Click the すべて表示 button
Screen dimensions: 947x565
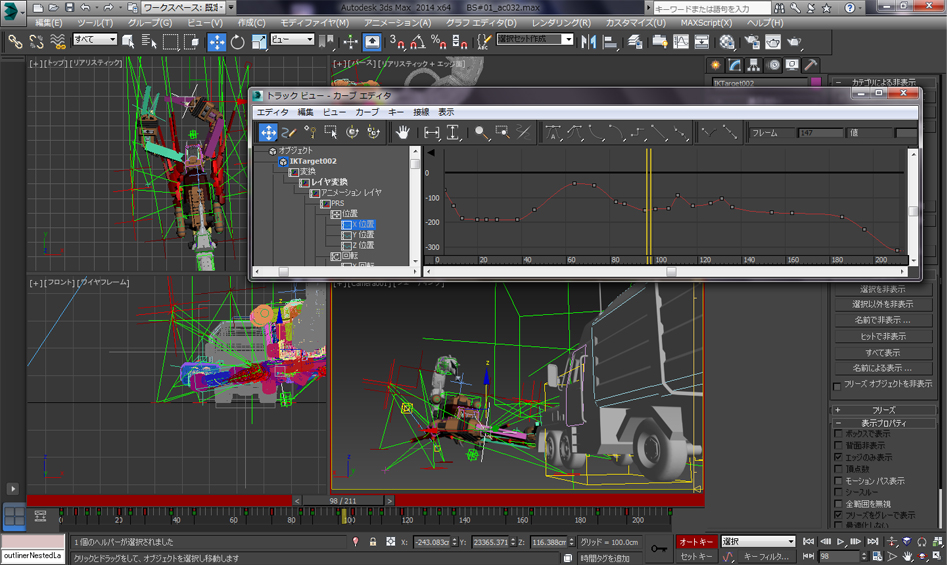883,353
